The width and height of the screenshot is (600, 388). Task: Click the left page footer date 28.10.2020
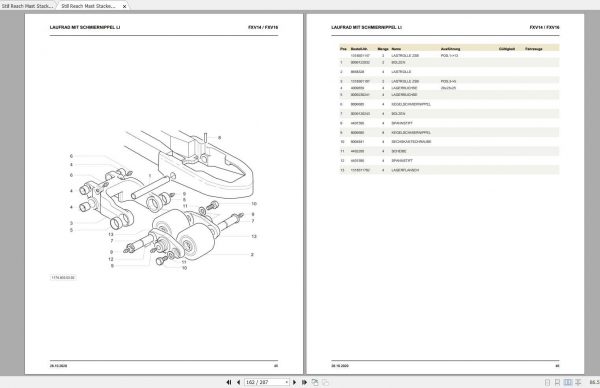pos(58,366)
